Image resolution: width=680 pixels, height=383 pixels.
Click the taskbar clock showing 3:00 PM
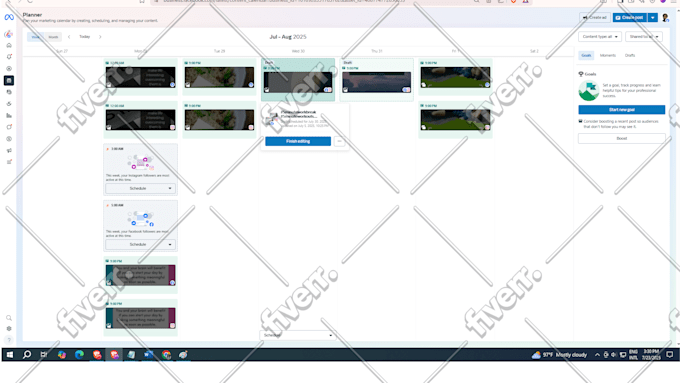coord(651,355)
